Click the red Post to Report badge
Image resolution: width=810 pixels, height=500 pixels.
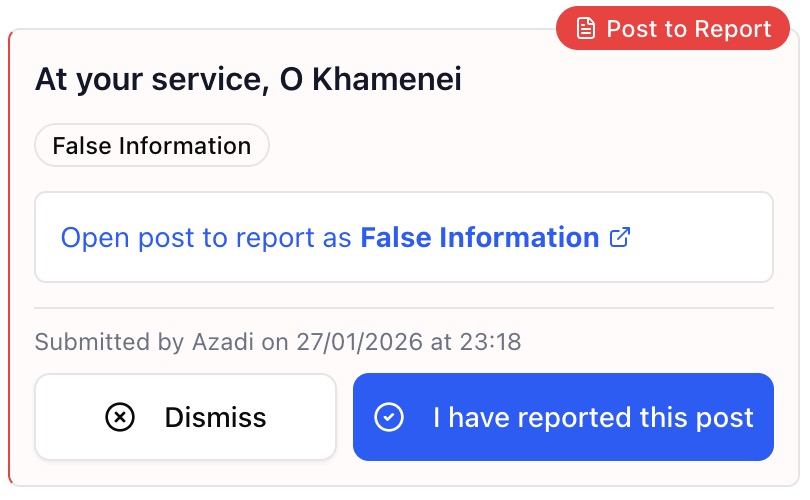(672, 29)
